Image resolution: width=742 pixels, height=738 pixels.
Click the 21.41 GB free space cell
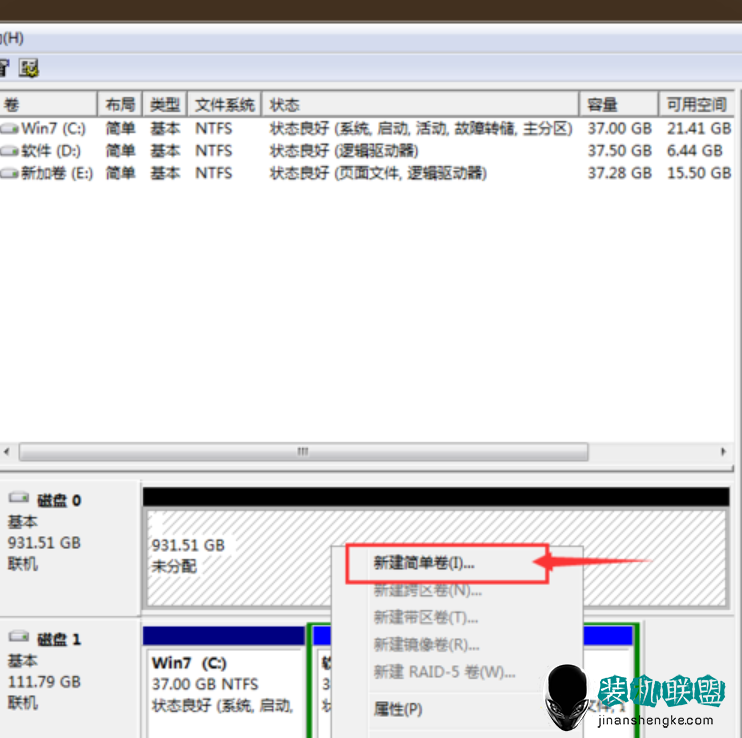[x=699, y=128]
